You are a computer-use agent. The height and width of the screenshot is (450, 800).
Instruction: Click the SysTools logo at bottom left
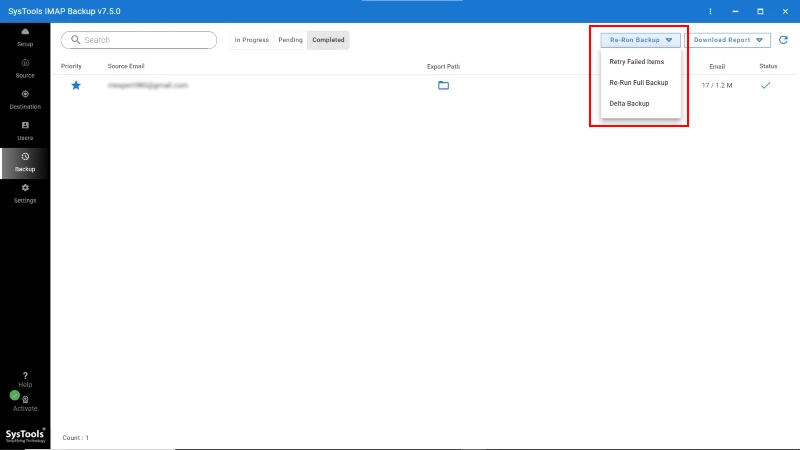point(25,435)
